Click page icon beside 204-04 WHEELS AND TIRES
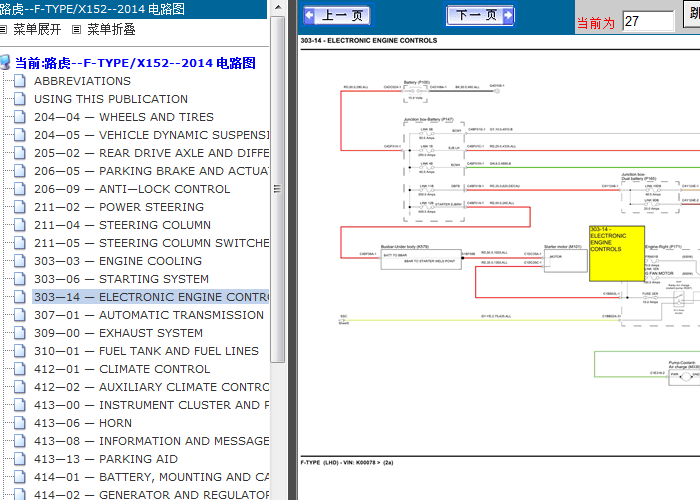The height and width of the screenshot is (500, 700). tap(20, 117)
